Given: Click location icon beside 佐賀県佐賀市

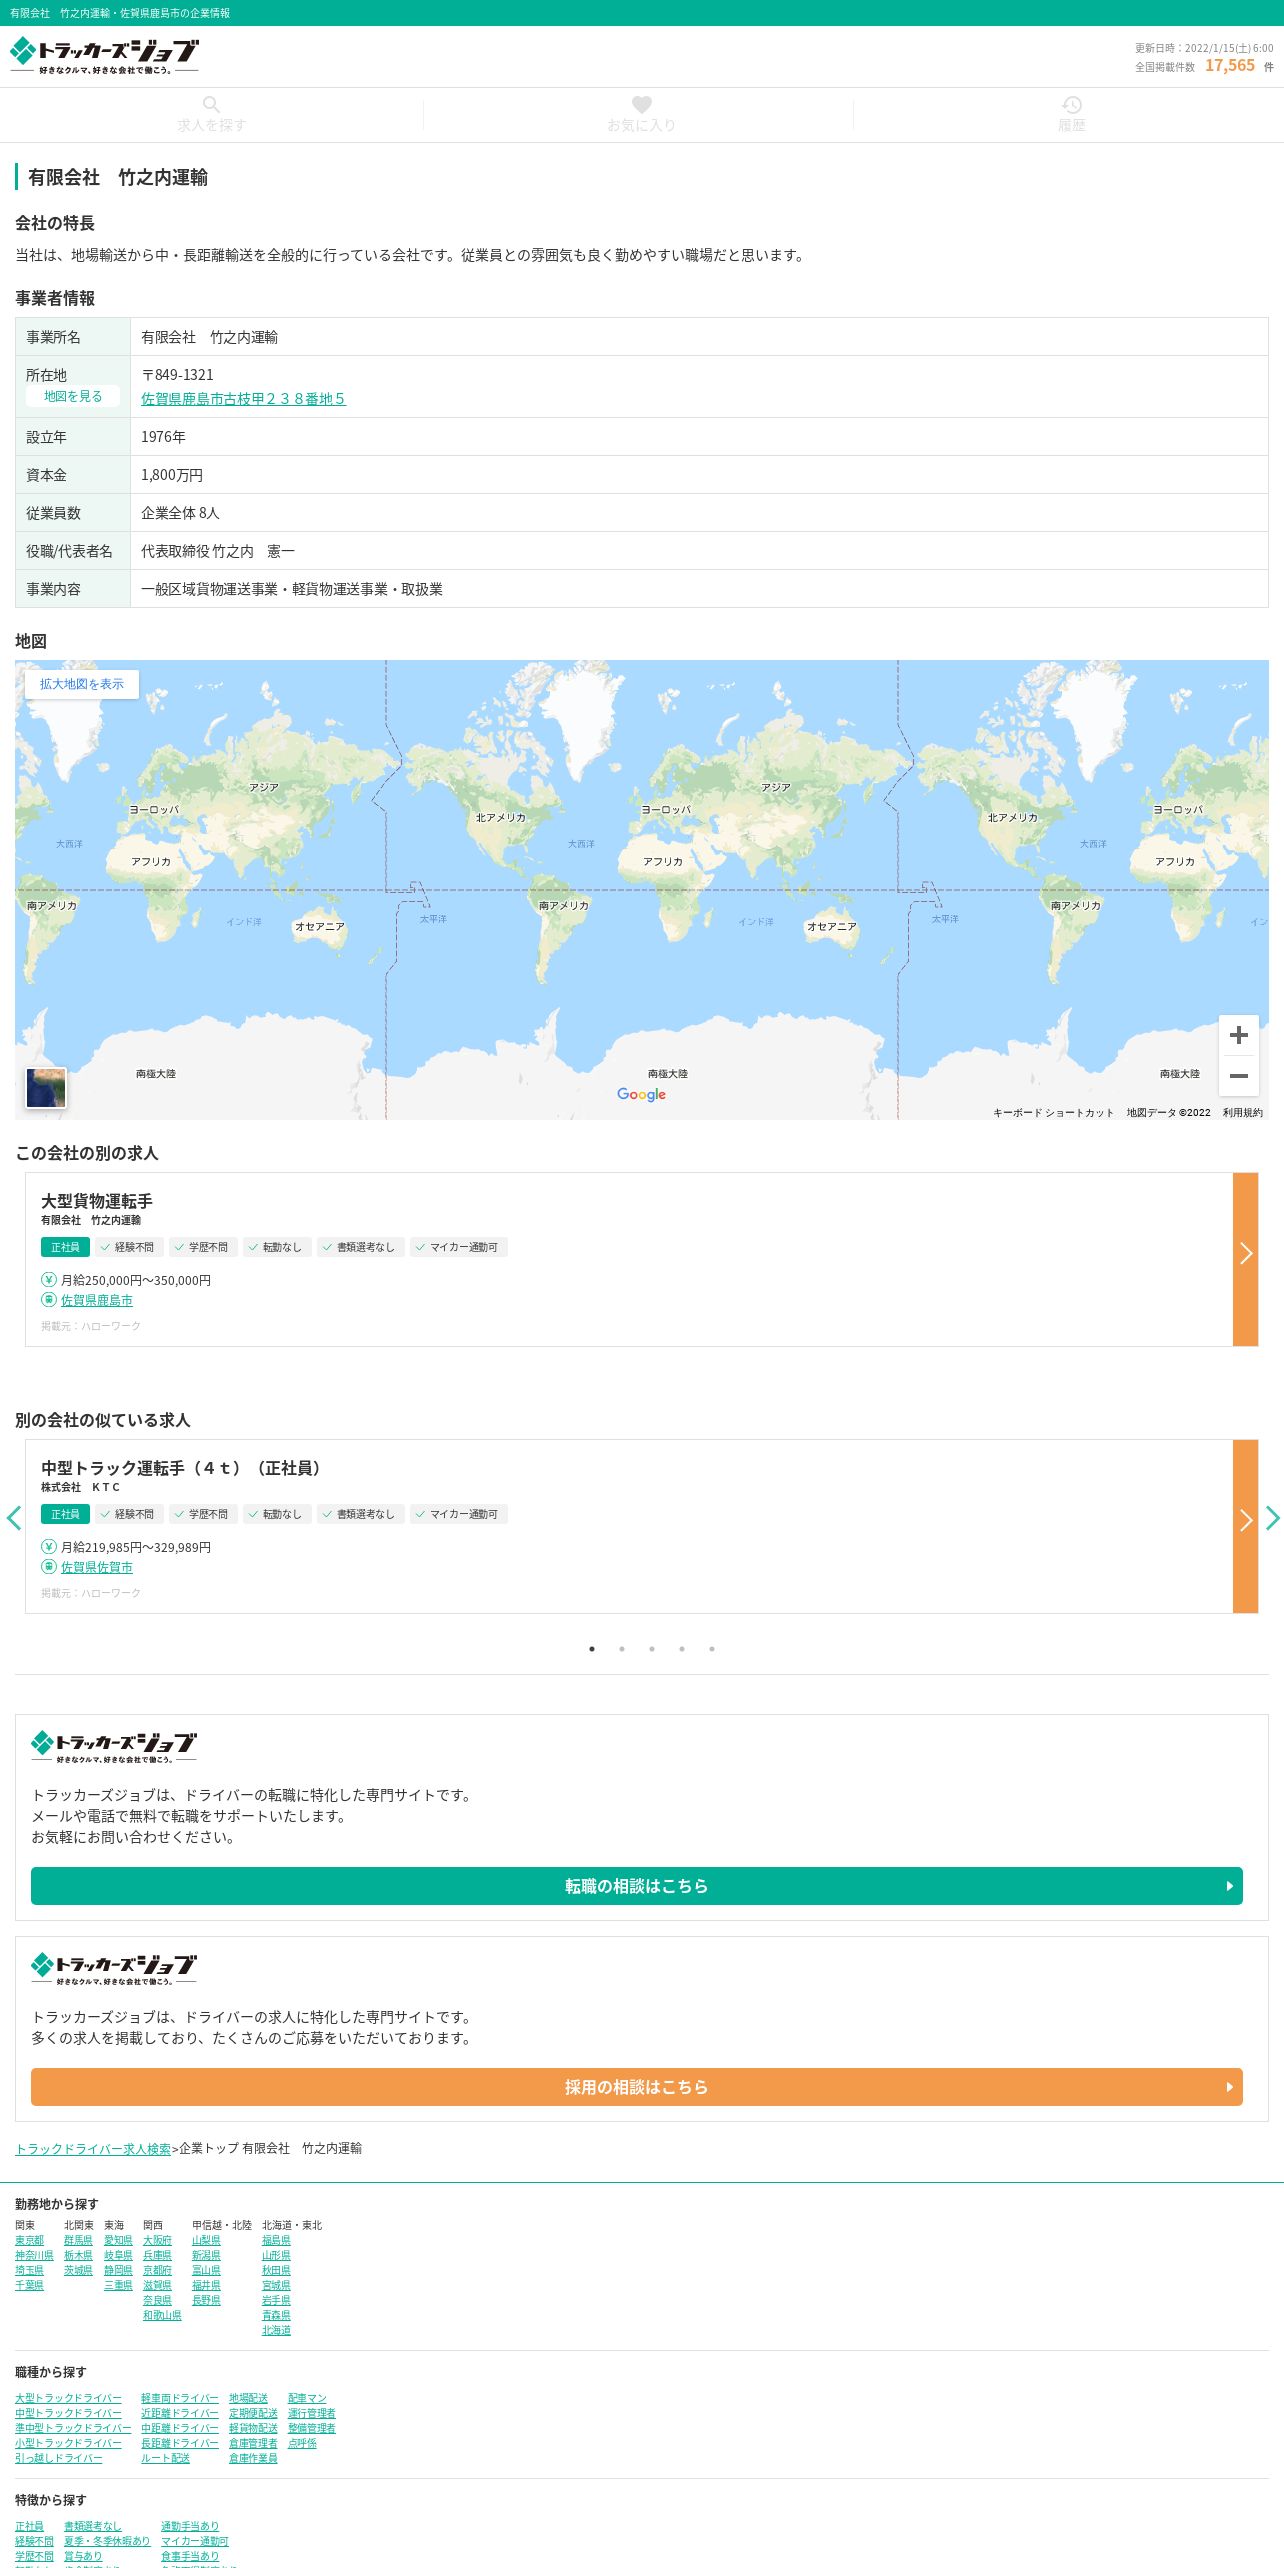Looking at the screenshot, I should pyautogui.click(x=49, y=1566).
